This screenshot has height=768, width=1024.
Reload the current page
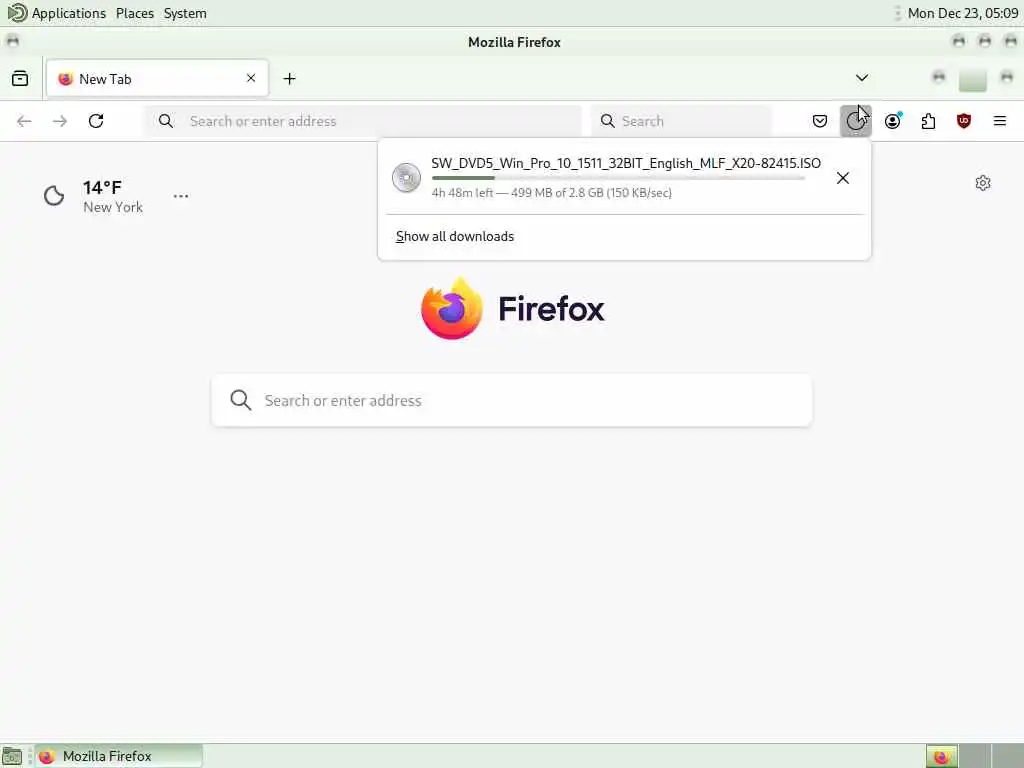point(96,121)
